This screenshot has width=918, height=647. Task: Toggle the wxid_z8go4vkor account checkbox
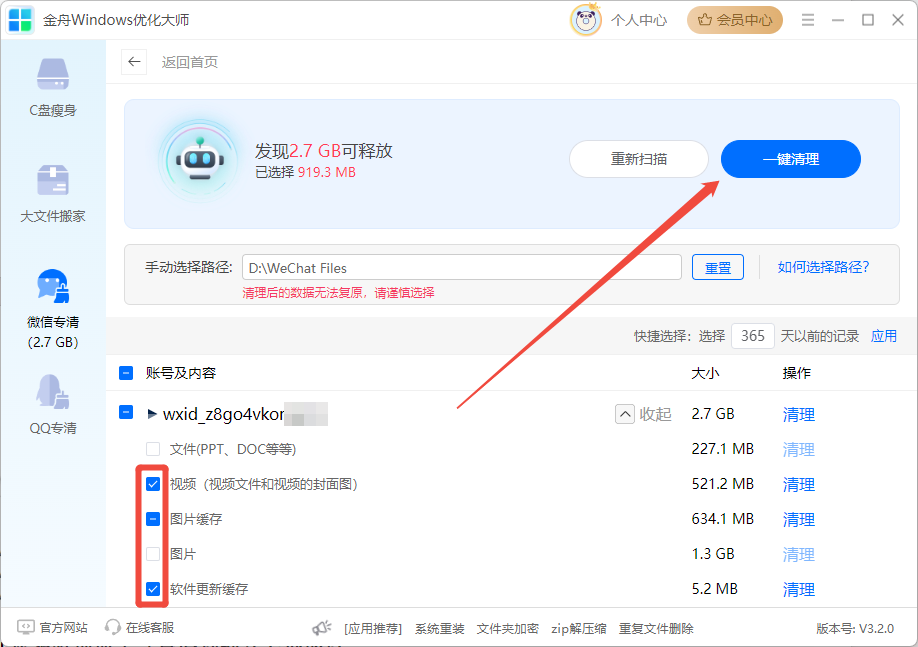(126, 412)
